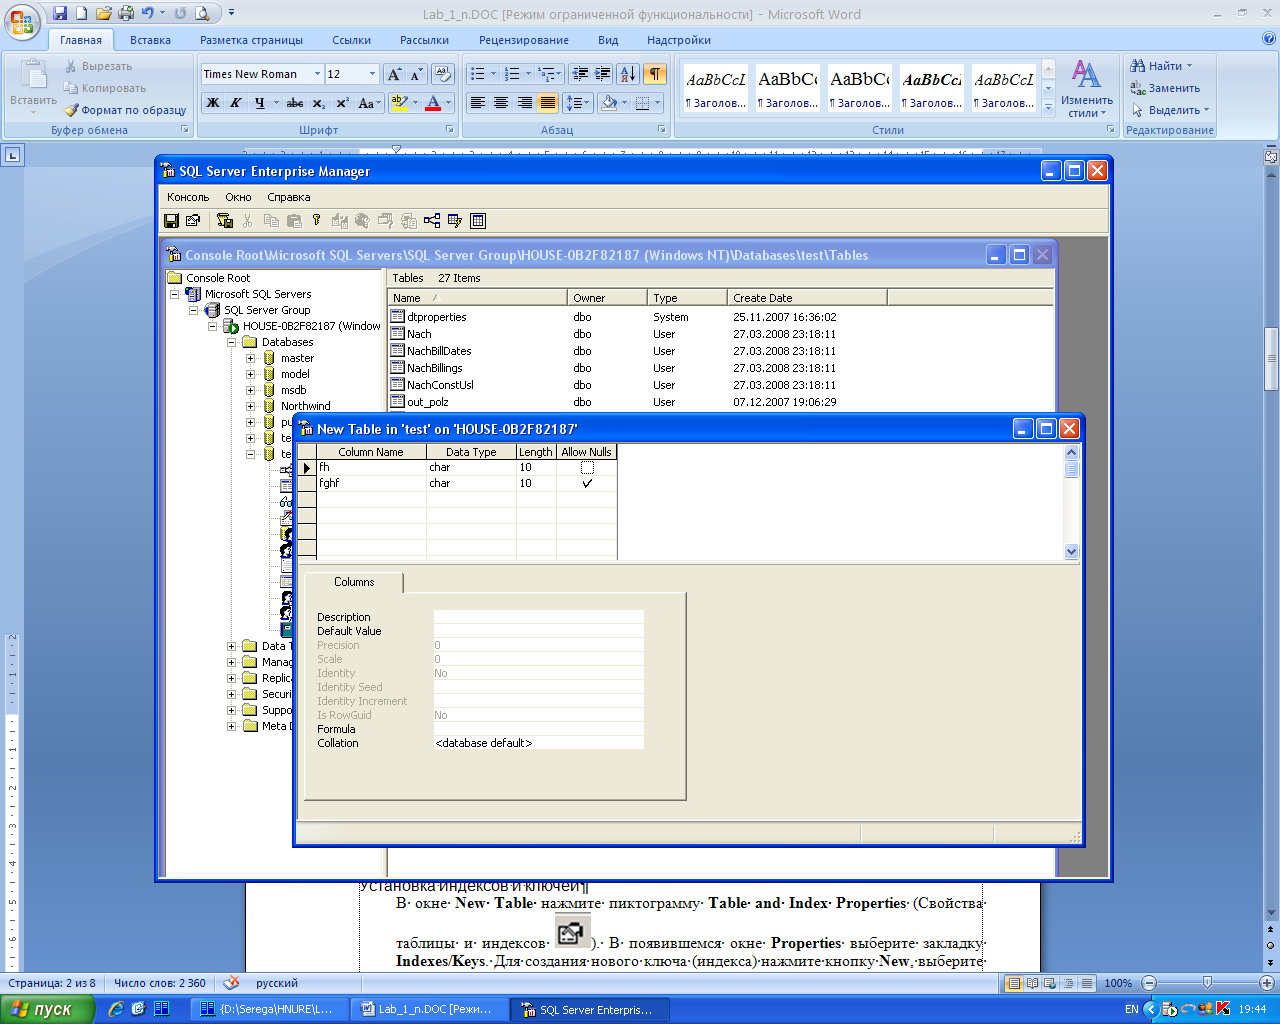This screenshot has width=1280, height=1024.
Task: Switch to the Рецензирование ribbon tab
Action: coord(524,40)
